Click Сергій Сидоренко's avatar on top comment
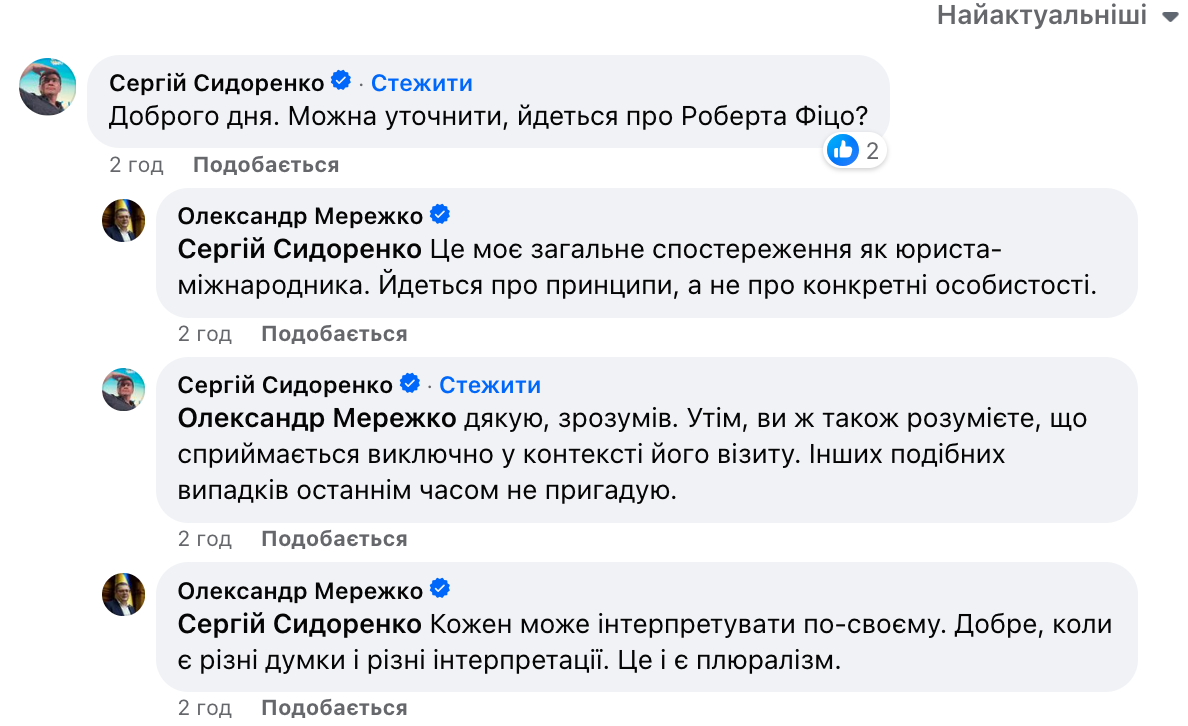The height and width of the screenshot is (726, 1188). [x=48, y=87]
